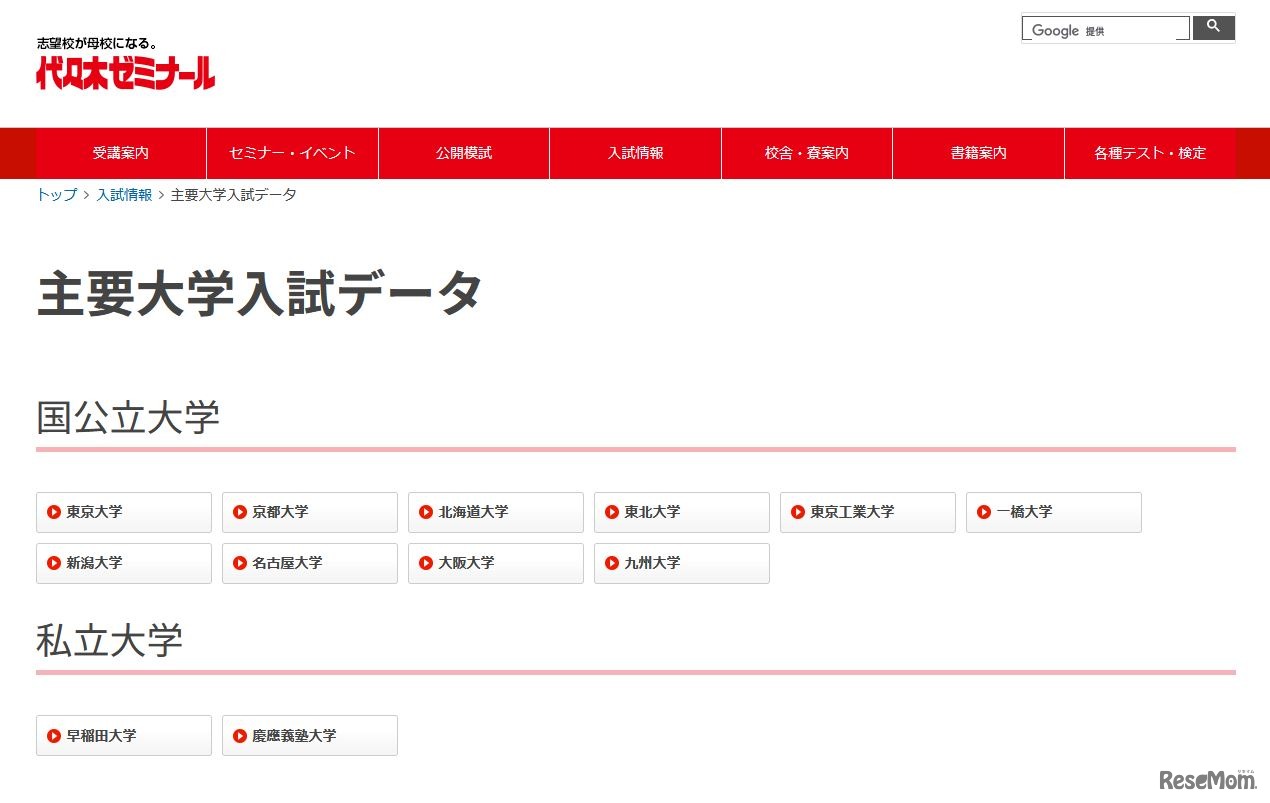Click the 志望校が母校になる。 tagline

tap(97, 44)
